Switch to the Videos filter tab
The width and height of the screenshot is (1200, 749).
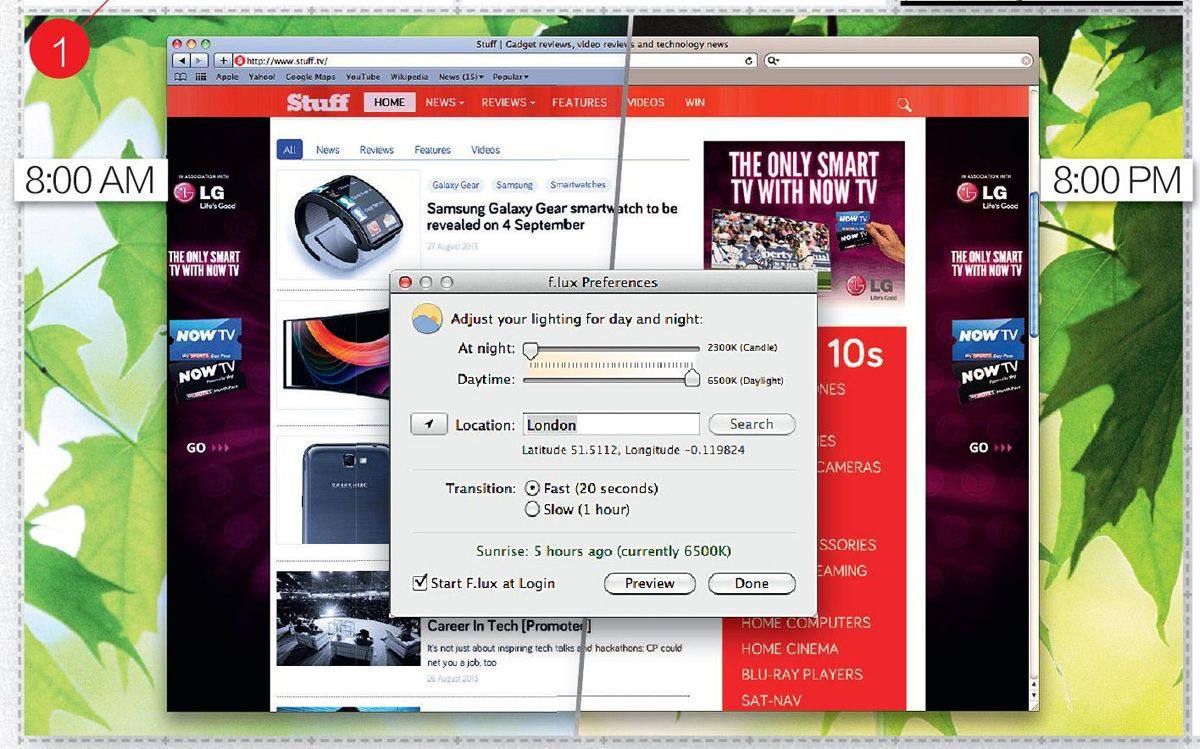click(486, 150)
